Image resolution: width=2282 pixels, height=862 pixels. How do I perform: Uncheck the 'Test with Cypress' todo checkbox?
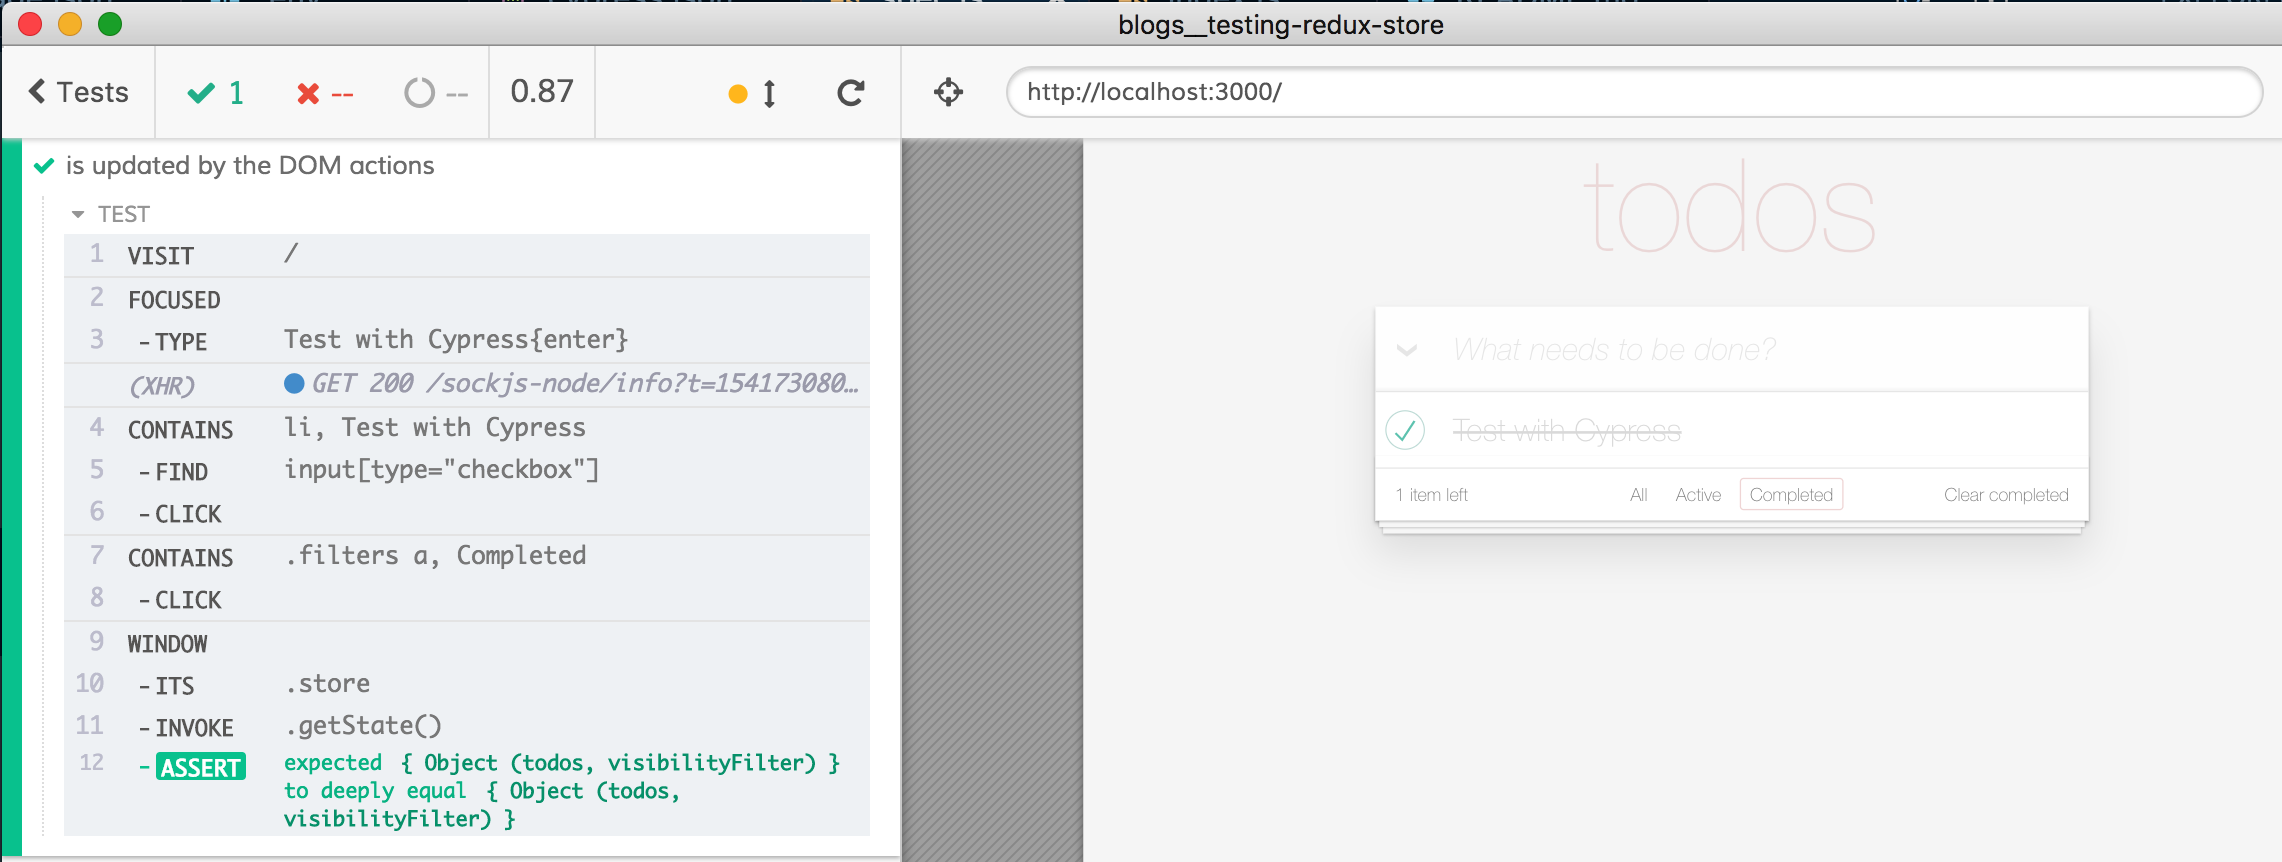point(1405,430)
